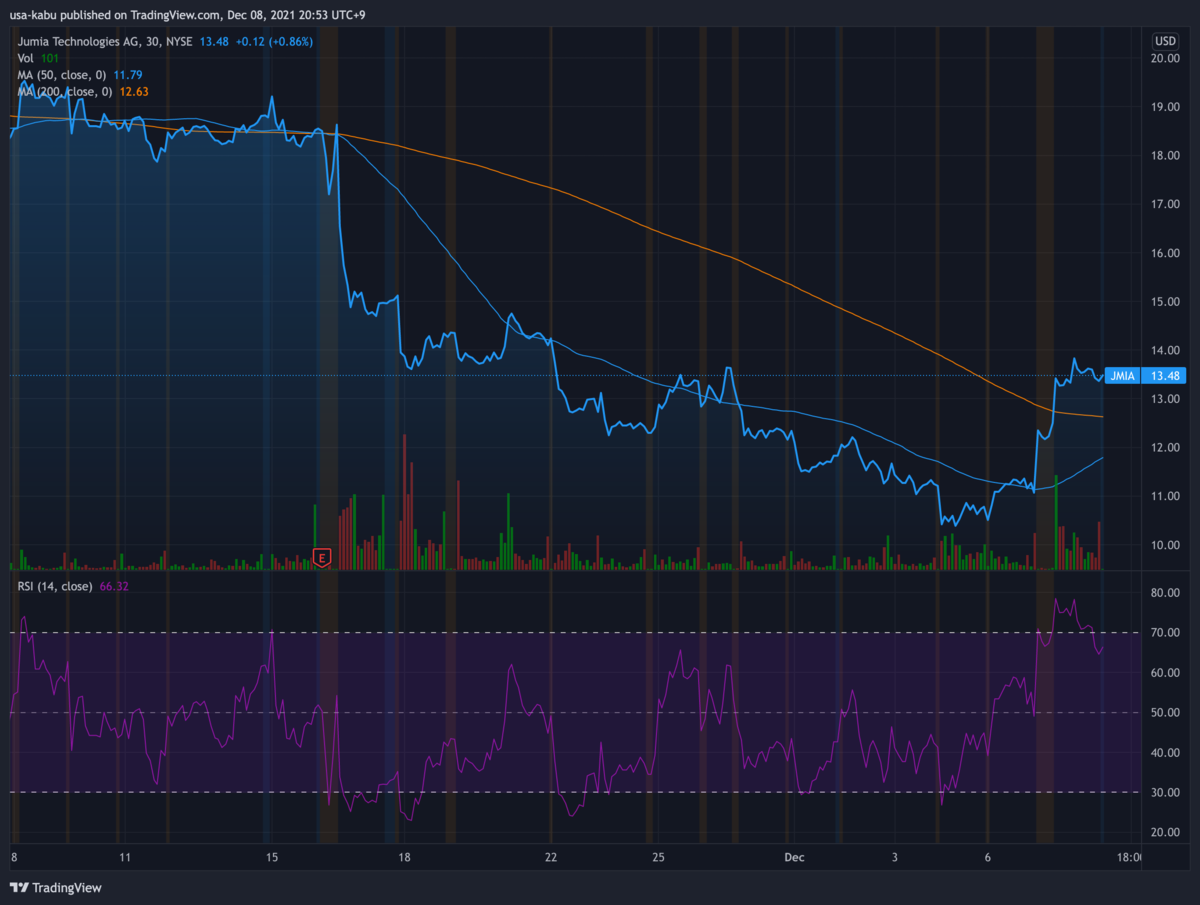Click the TradingView logo at bottom left

(x=56, y=887)
